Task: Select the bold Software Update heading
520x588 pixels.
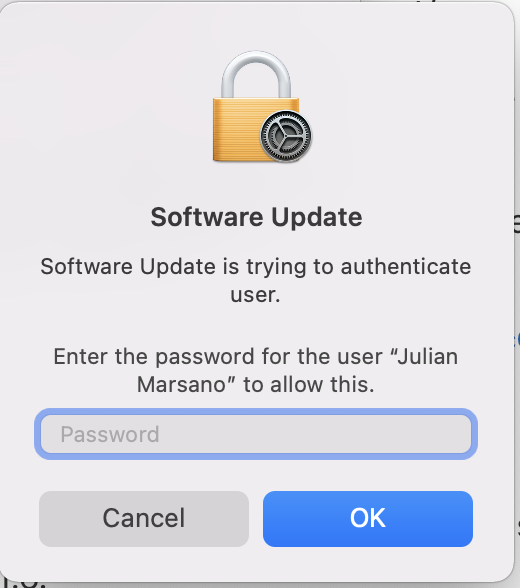Action: coord(256,217)
